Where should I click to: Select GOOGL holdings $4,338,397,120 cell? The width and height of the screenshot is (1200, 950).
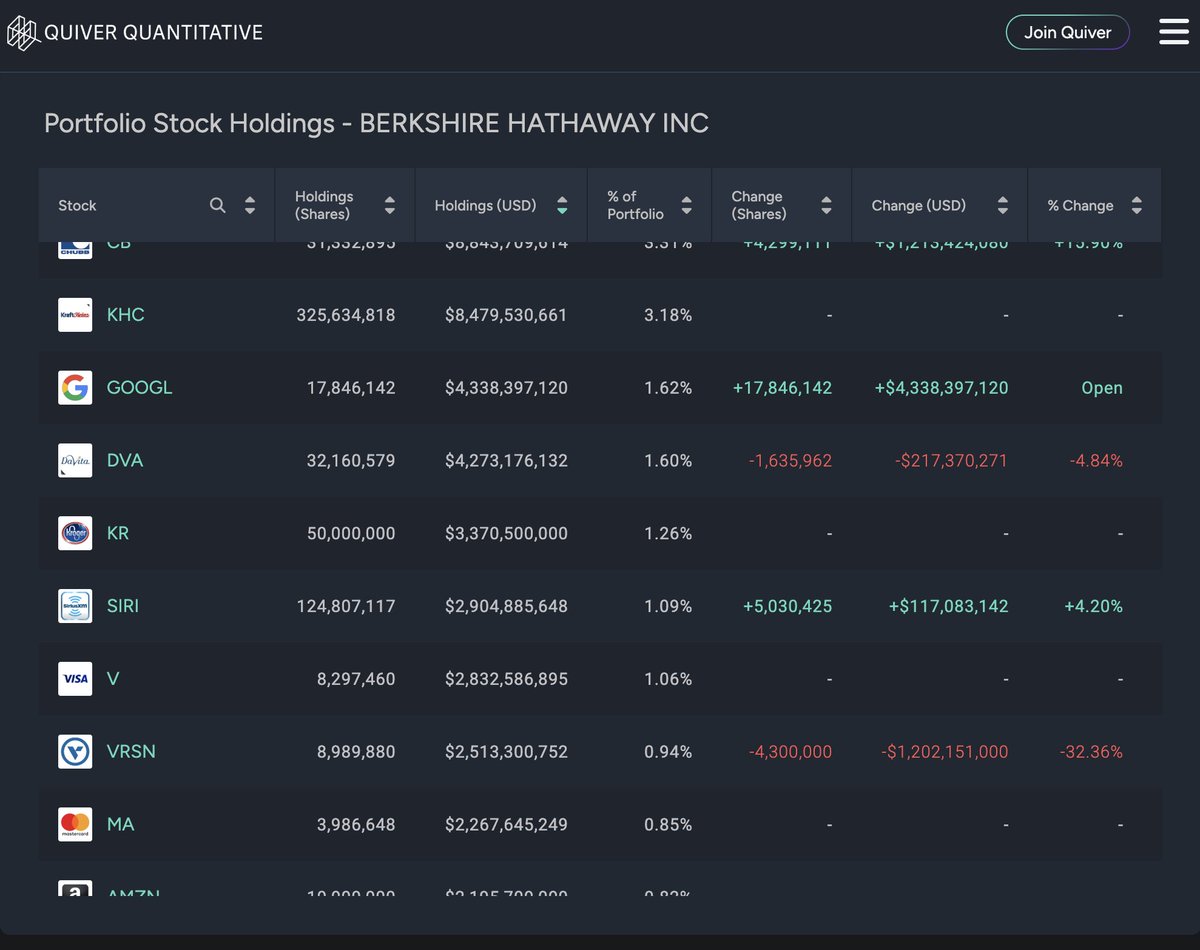click(x=506, y=388)
